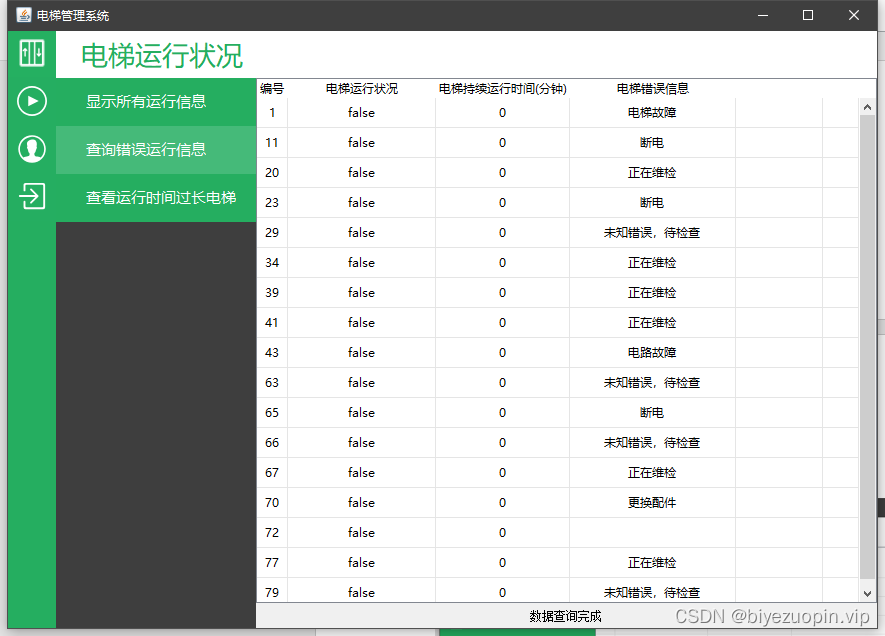Screen dimensions: 885x636
Task: Click the user profile icon in the sidebar
Action: 30,149
